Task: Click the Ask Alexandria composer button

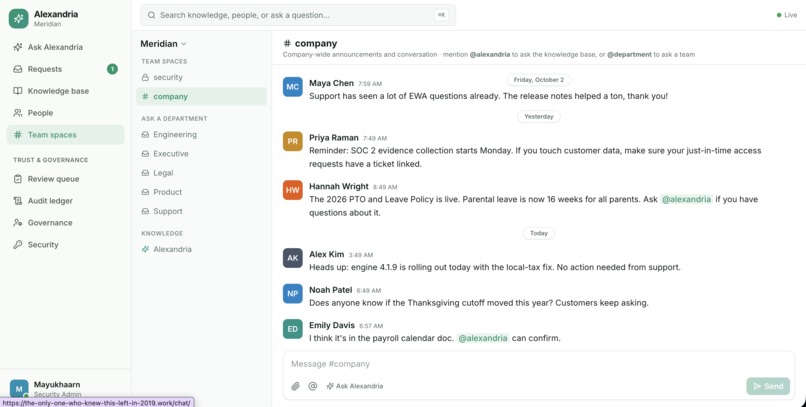Action: pyautogui.click(x=355, y=386)
